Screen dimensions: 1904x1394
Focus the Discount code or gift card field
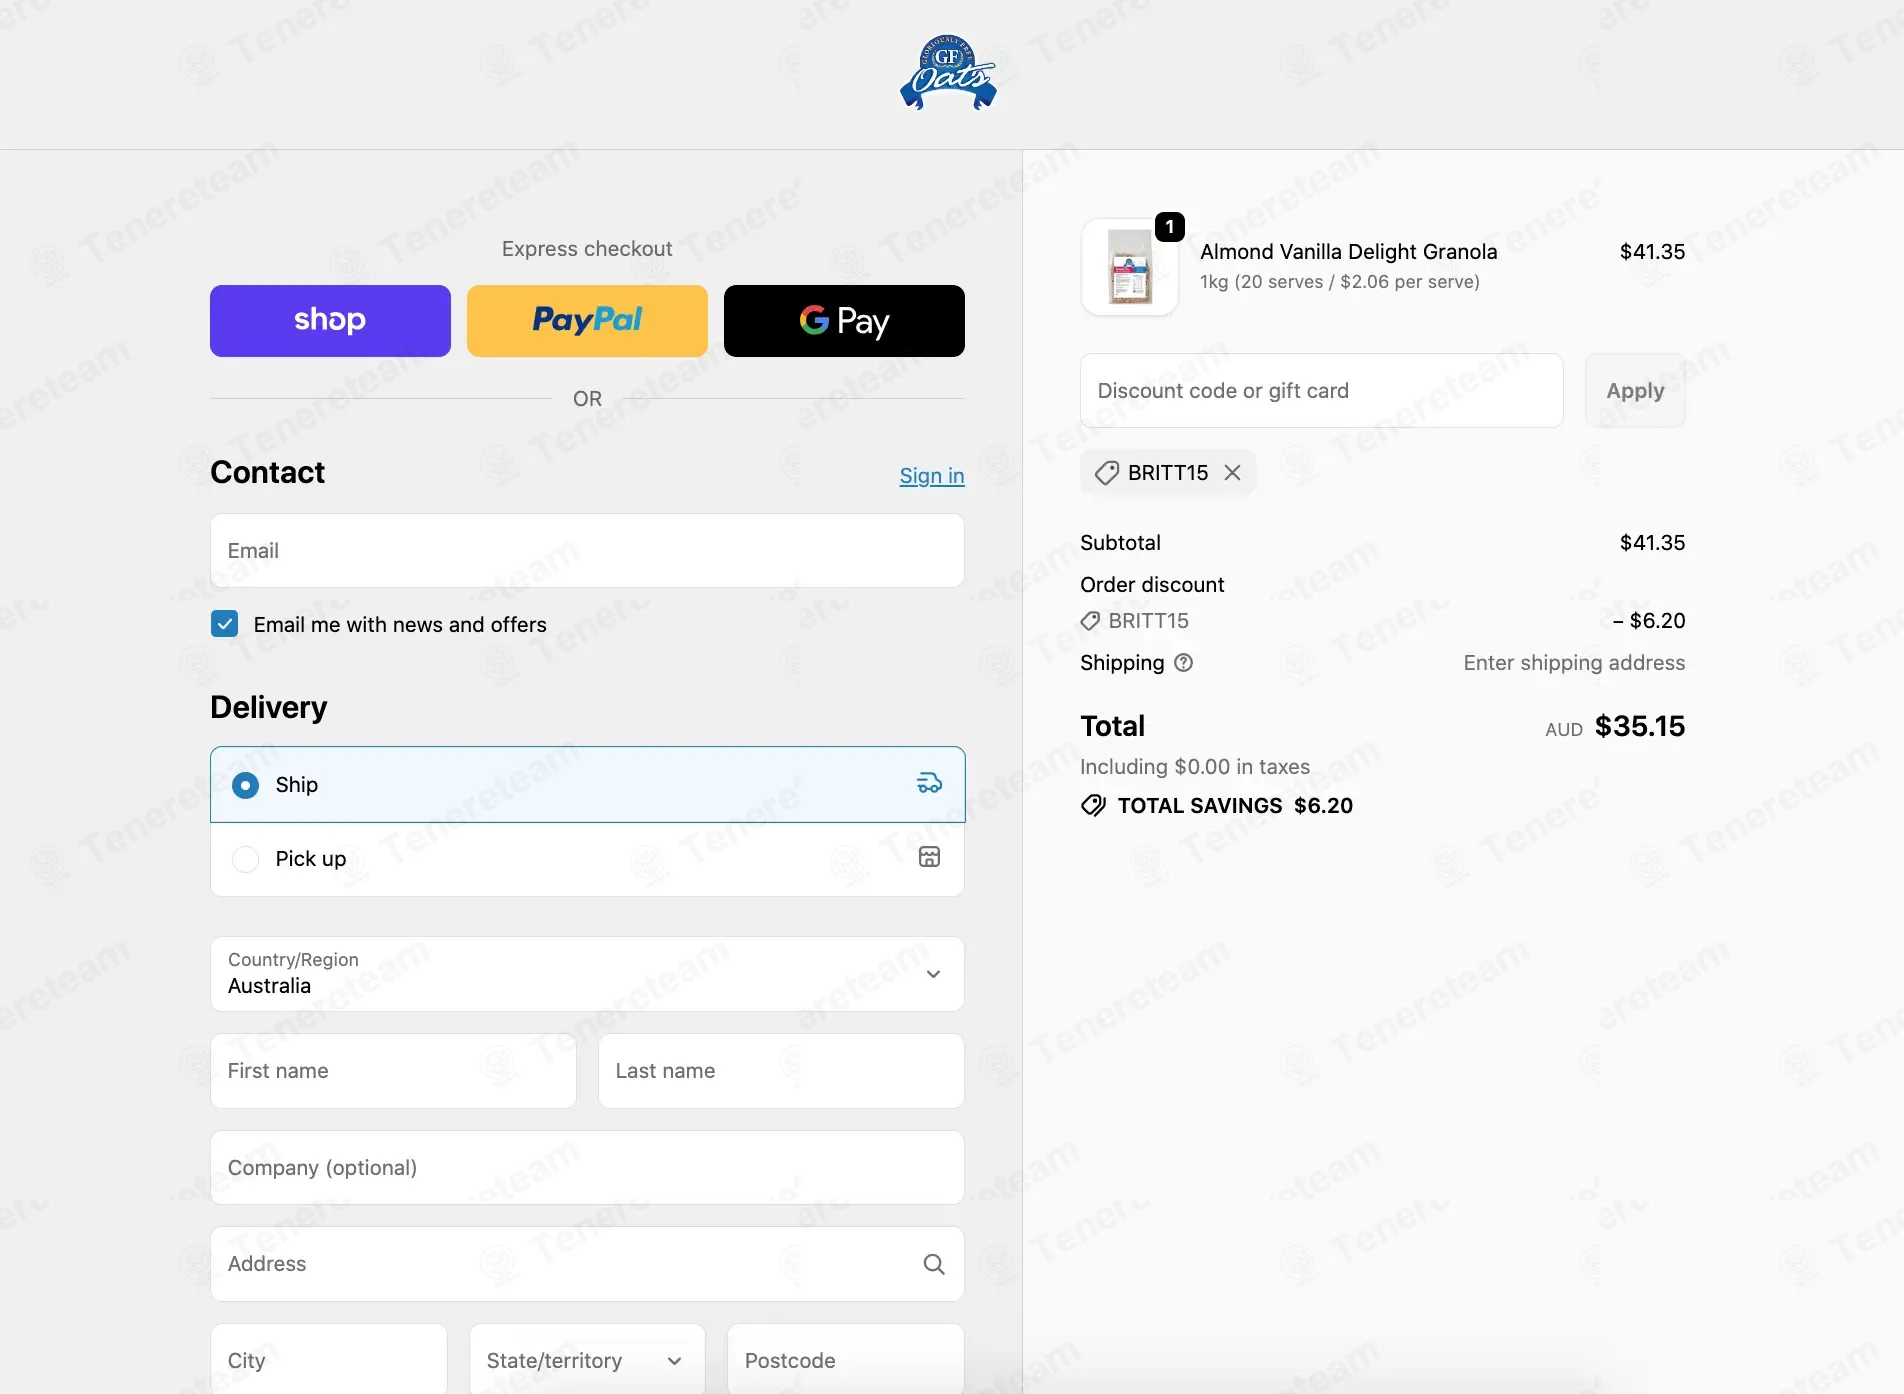coord(1322,391)
